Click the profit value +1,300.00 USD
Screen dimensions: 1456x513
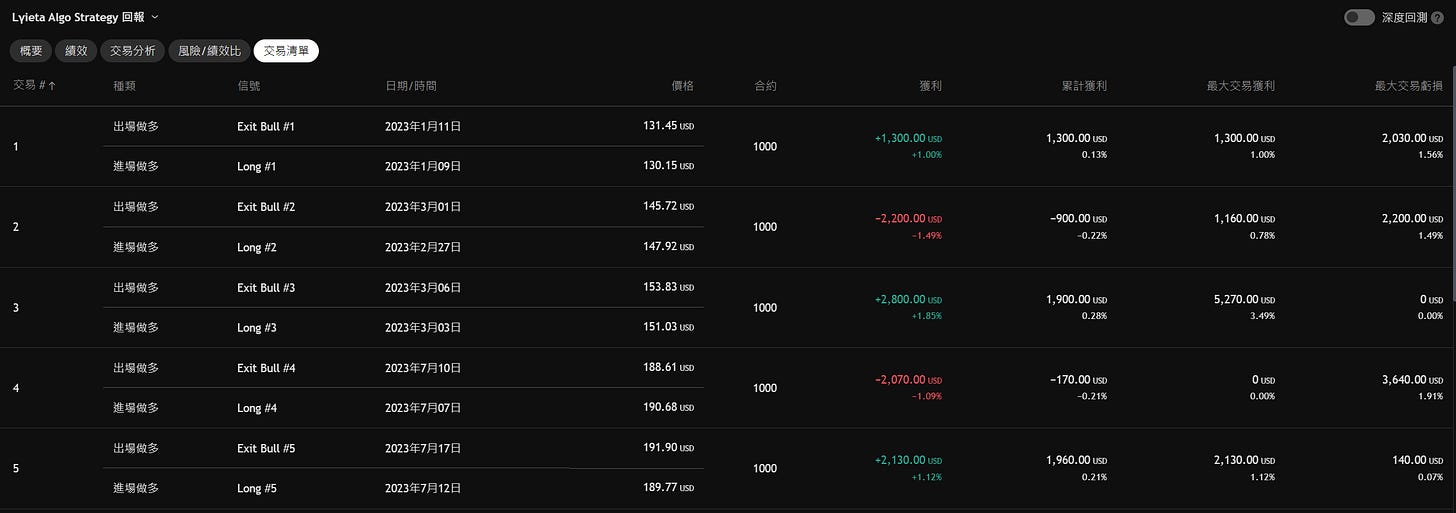[908, 138]
